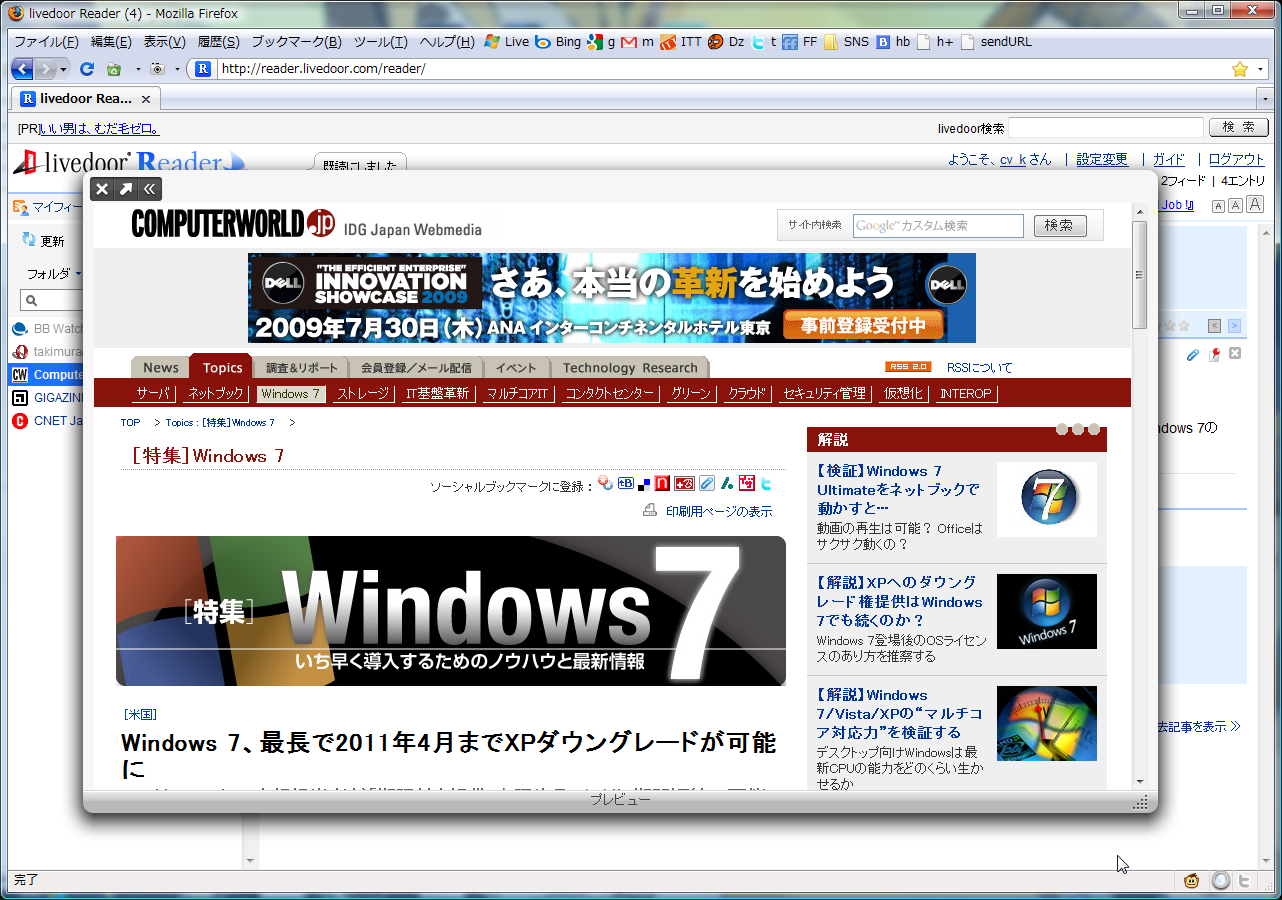The height and width of the screenshot is (900, 1282).
Task: Open the 印刷用ページの表示 link
Action: [x=719, y=511]
